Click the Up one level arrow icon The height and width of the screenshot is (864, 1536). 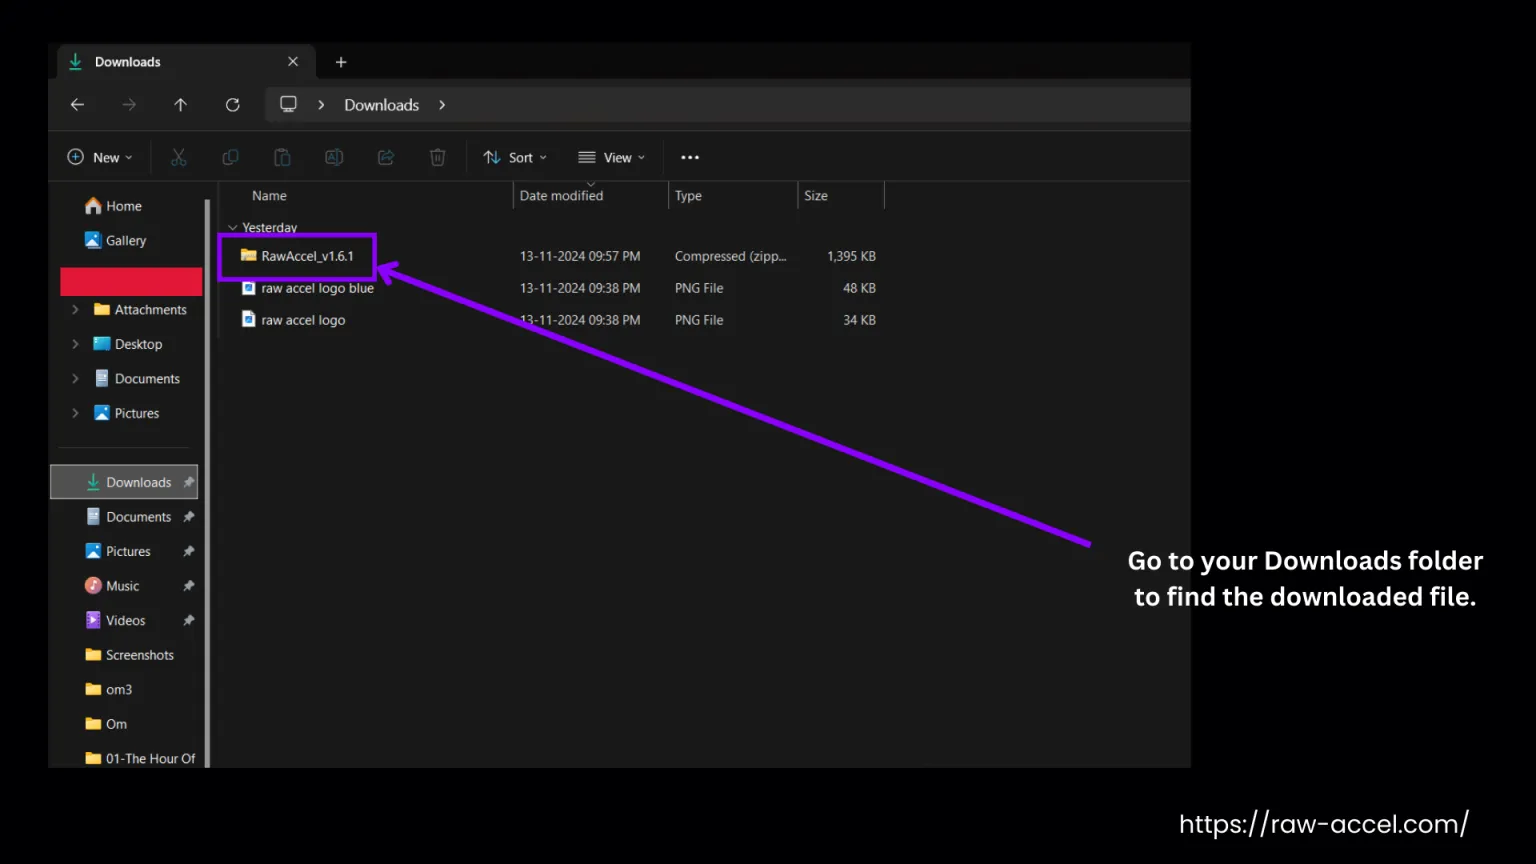pos(180,104)
